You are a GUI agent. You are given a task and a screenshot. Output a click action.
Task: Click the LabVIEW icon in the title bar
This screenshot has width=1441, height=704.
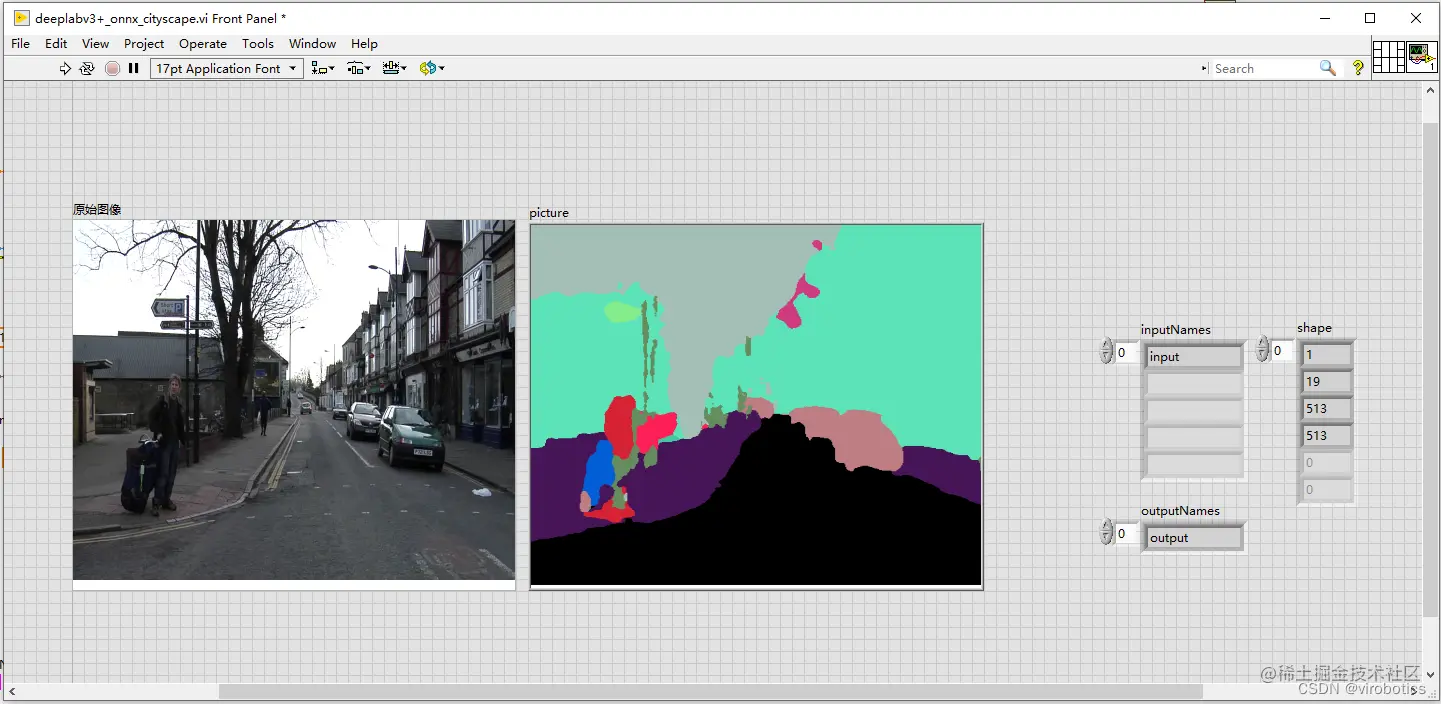(x=21, y=18)
